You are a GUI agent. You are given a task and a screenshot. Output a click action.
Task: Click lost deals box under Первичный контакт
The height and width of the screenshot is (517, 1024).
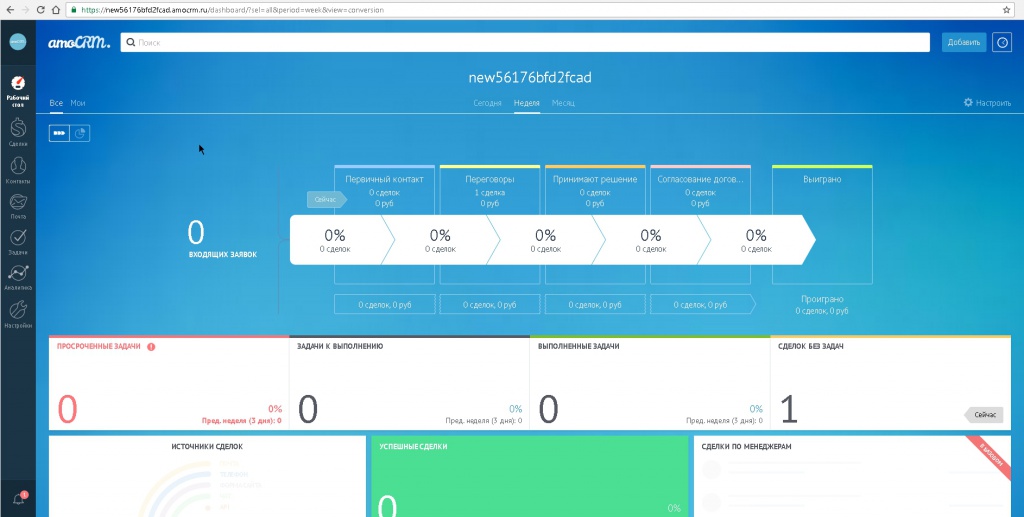(x=384, y=305)
